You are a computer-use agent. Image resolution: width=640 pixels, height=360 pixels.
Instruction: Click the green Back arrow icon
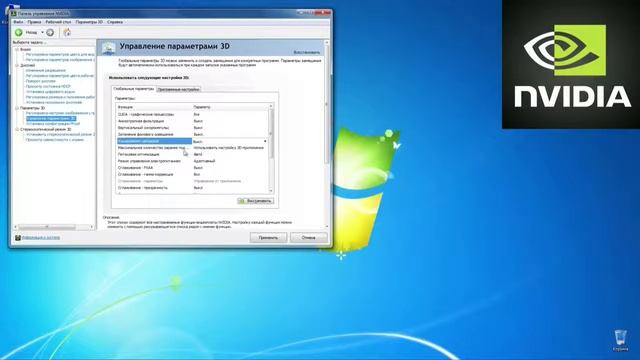(x=19, y=32)
